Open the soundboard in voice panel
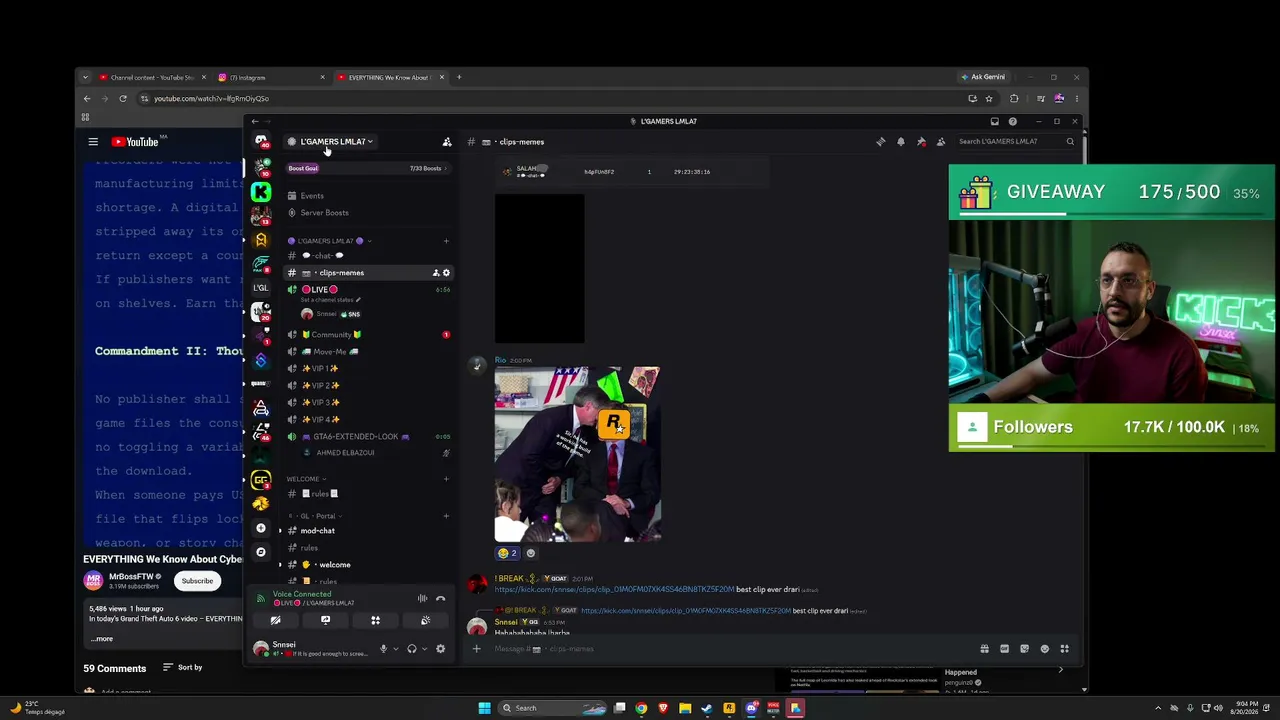Viewport: 1280px width, 720px height. tap(425, 620)
